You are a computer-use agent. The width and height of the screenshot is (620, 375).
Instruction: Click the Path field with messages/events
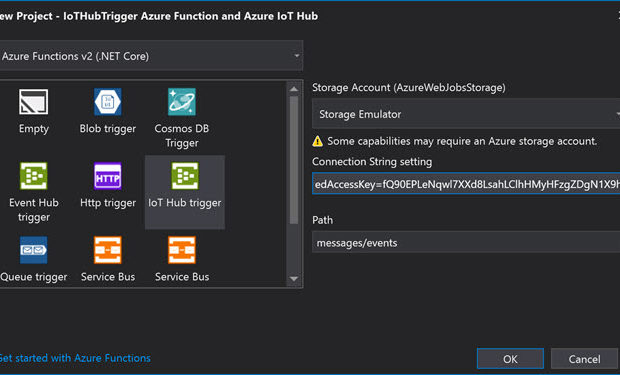click(x=466, y=242)
